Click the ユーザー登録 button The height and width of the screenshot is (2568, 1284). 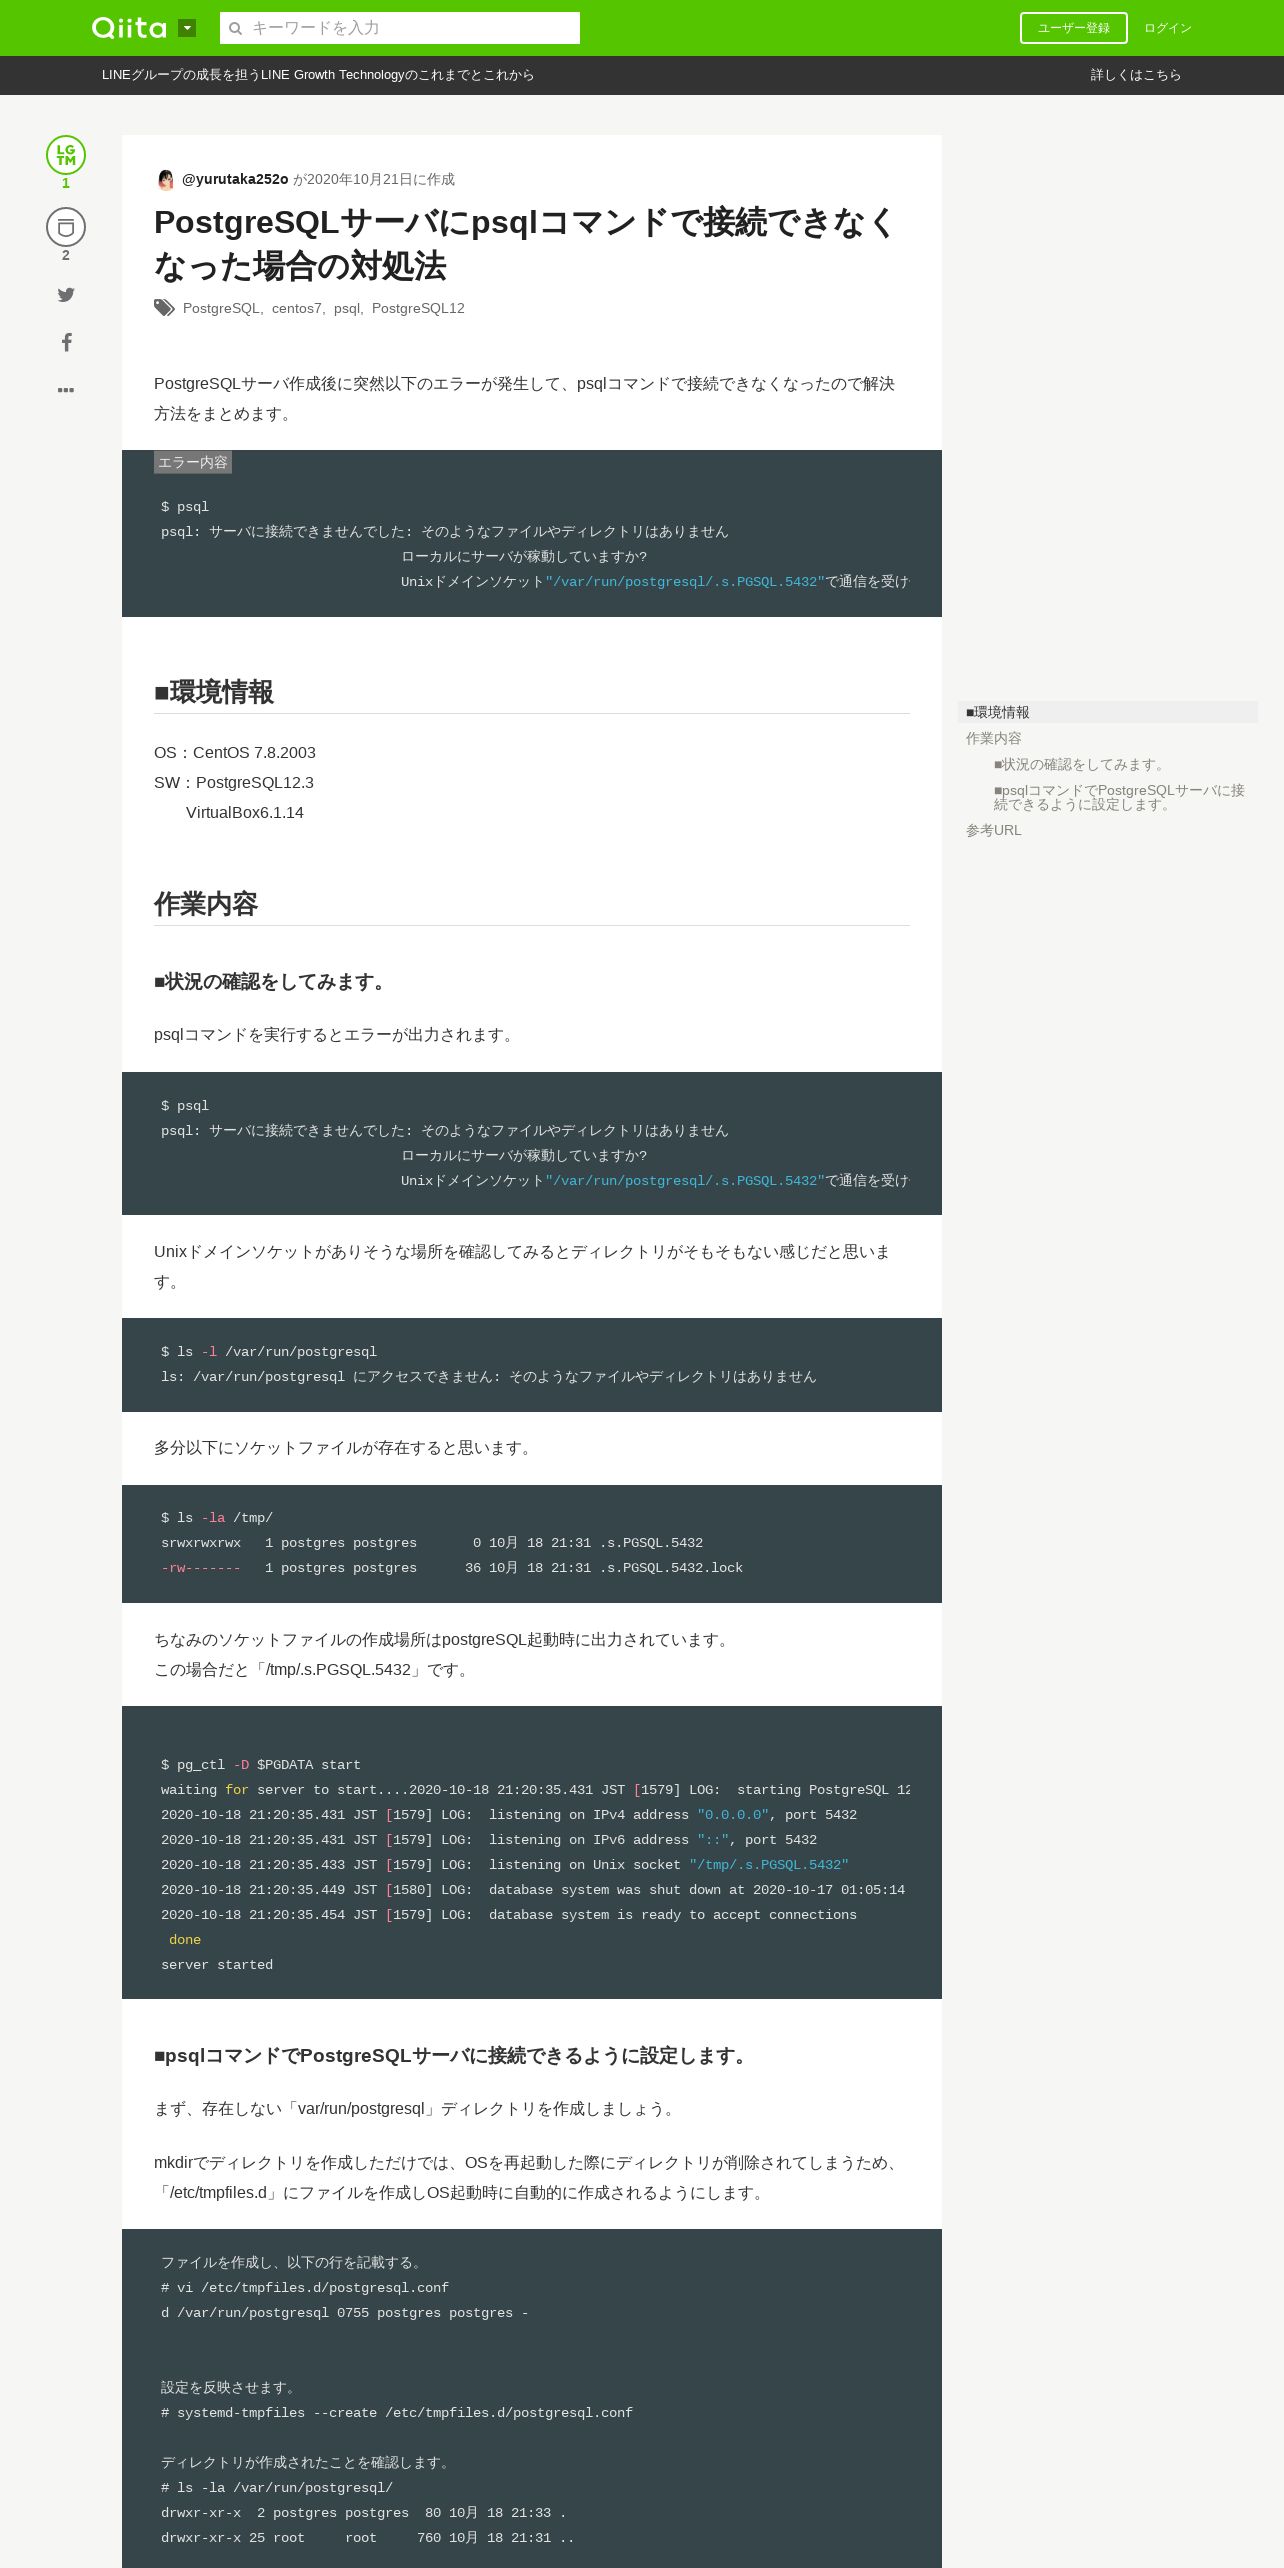point(1074,28)
